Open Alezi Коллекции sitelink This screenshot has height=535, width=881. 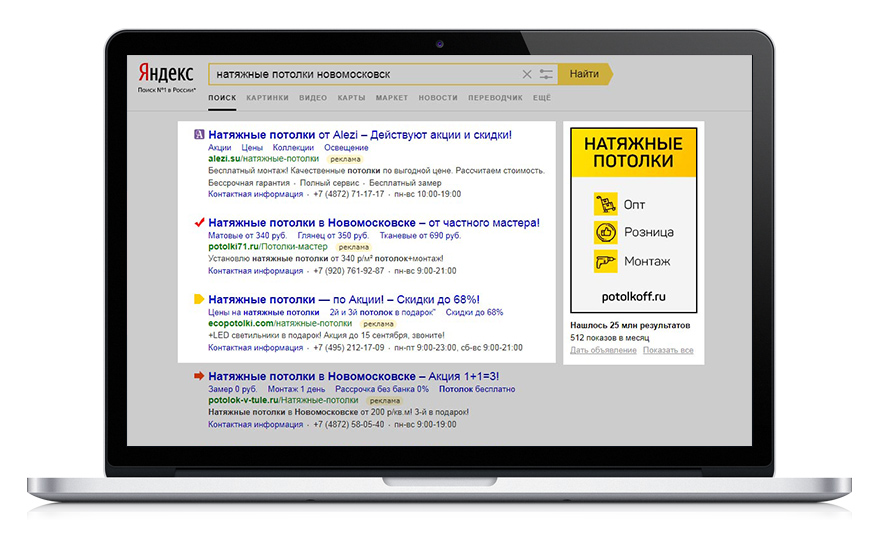pyautogui.click(x=293, y=148)
